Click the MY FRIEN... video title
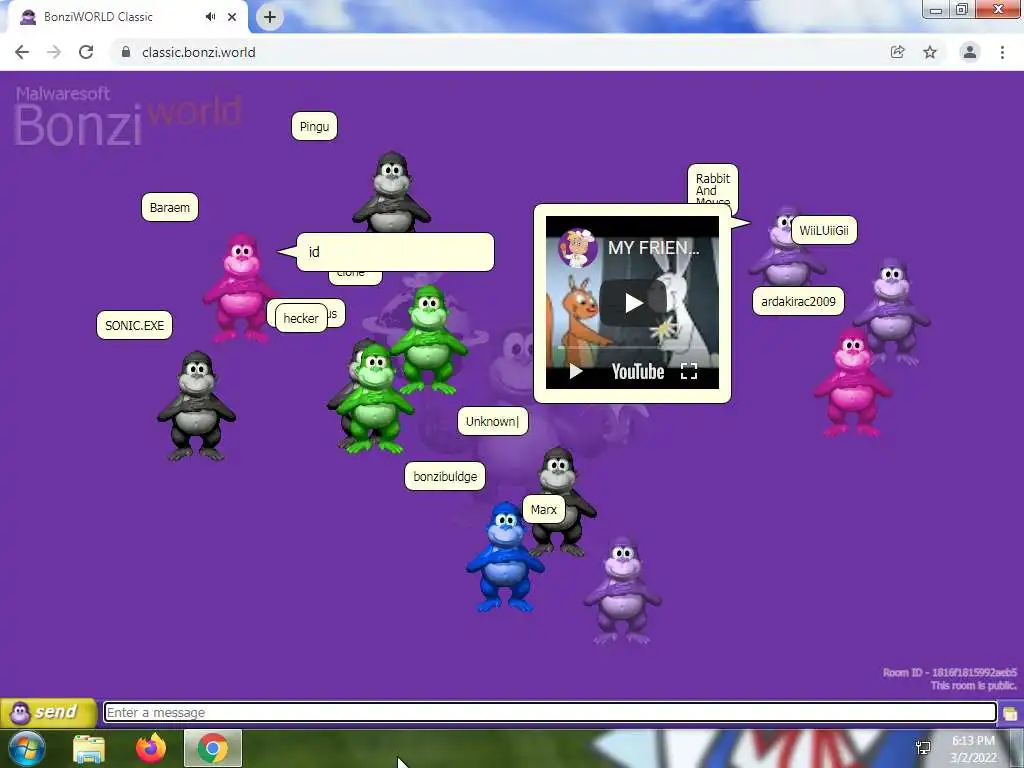This screenshot has height=768, width=1024. tap(654, 248)
